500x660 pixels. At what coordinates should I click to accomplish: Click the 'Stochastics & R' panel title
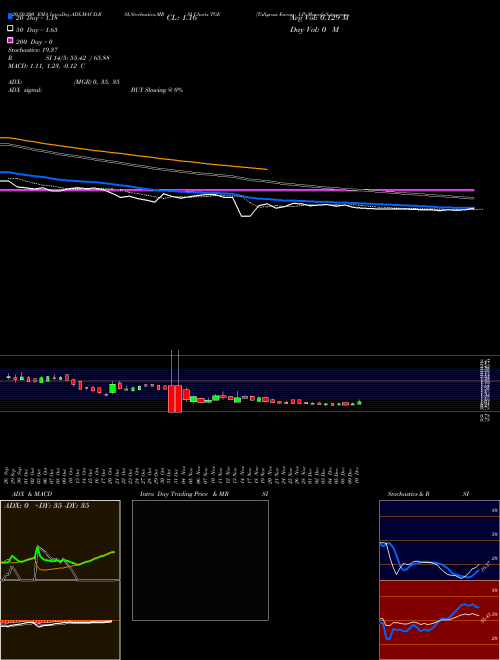point(408,494)
